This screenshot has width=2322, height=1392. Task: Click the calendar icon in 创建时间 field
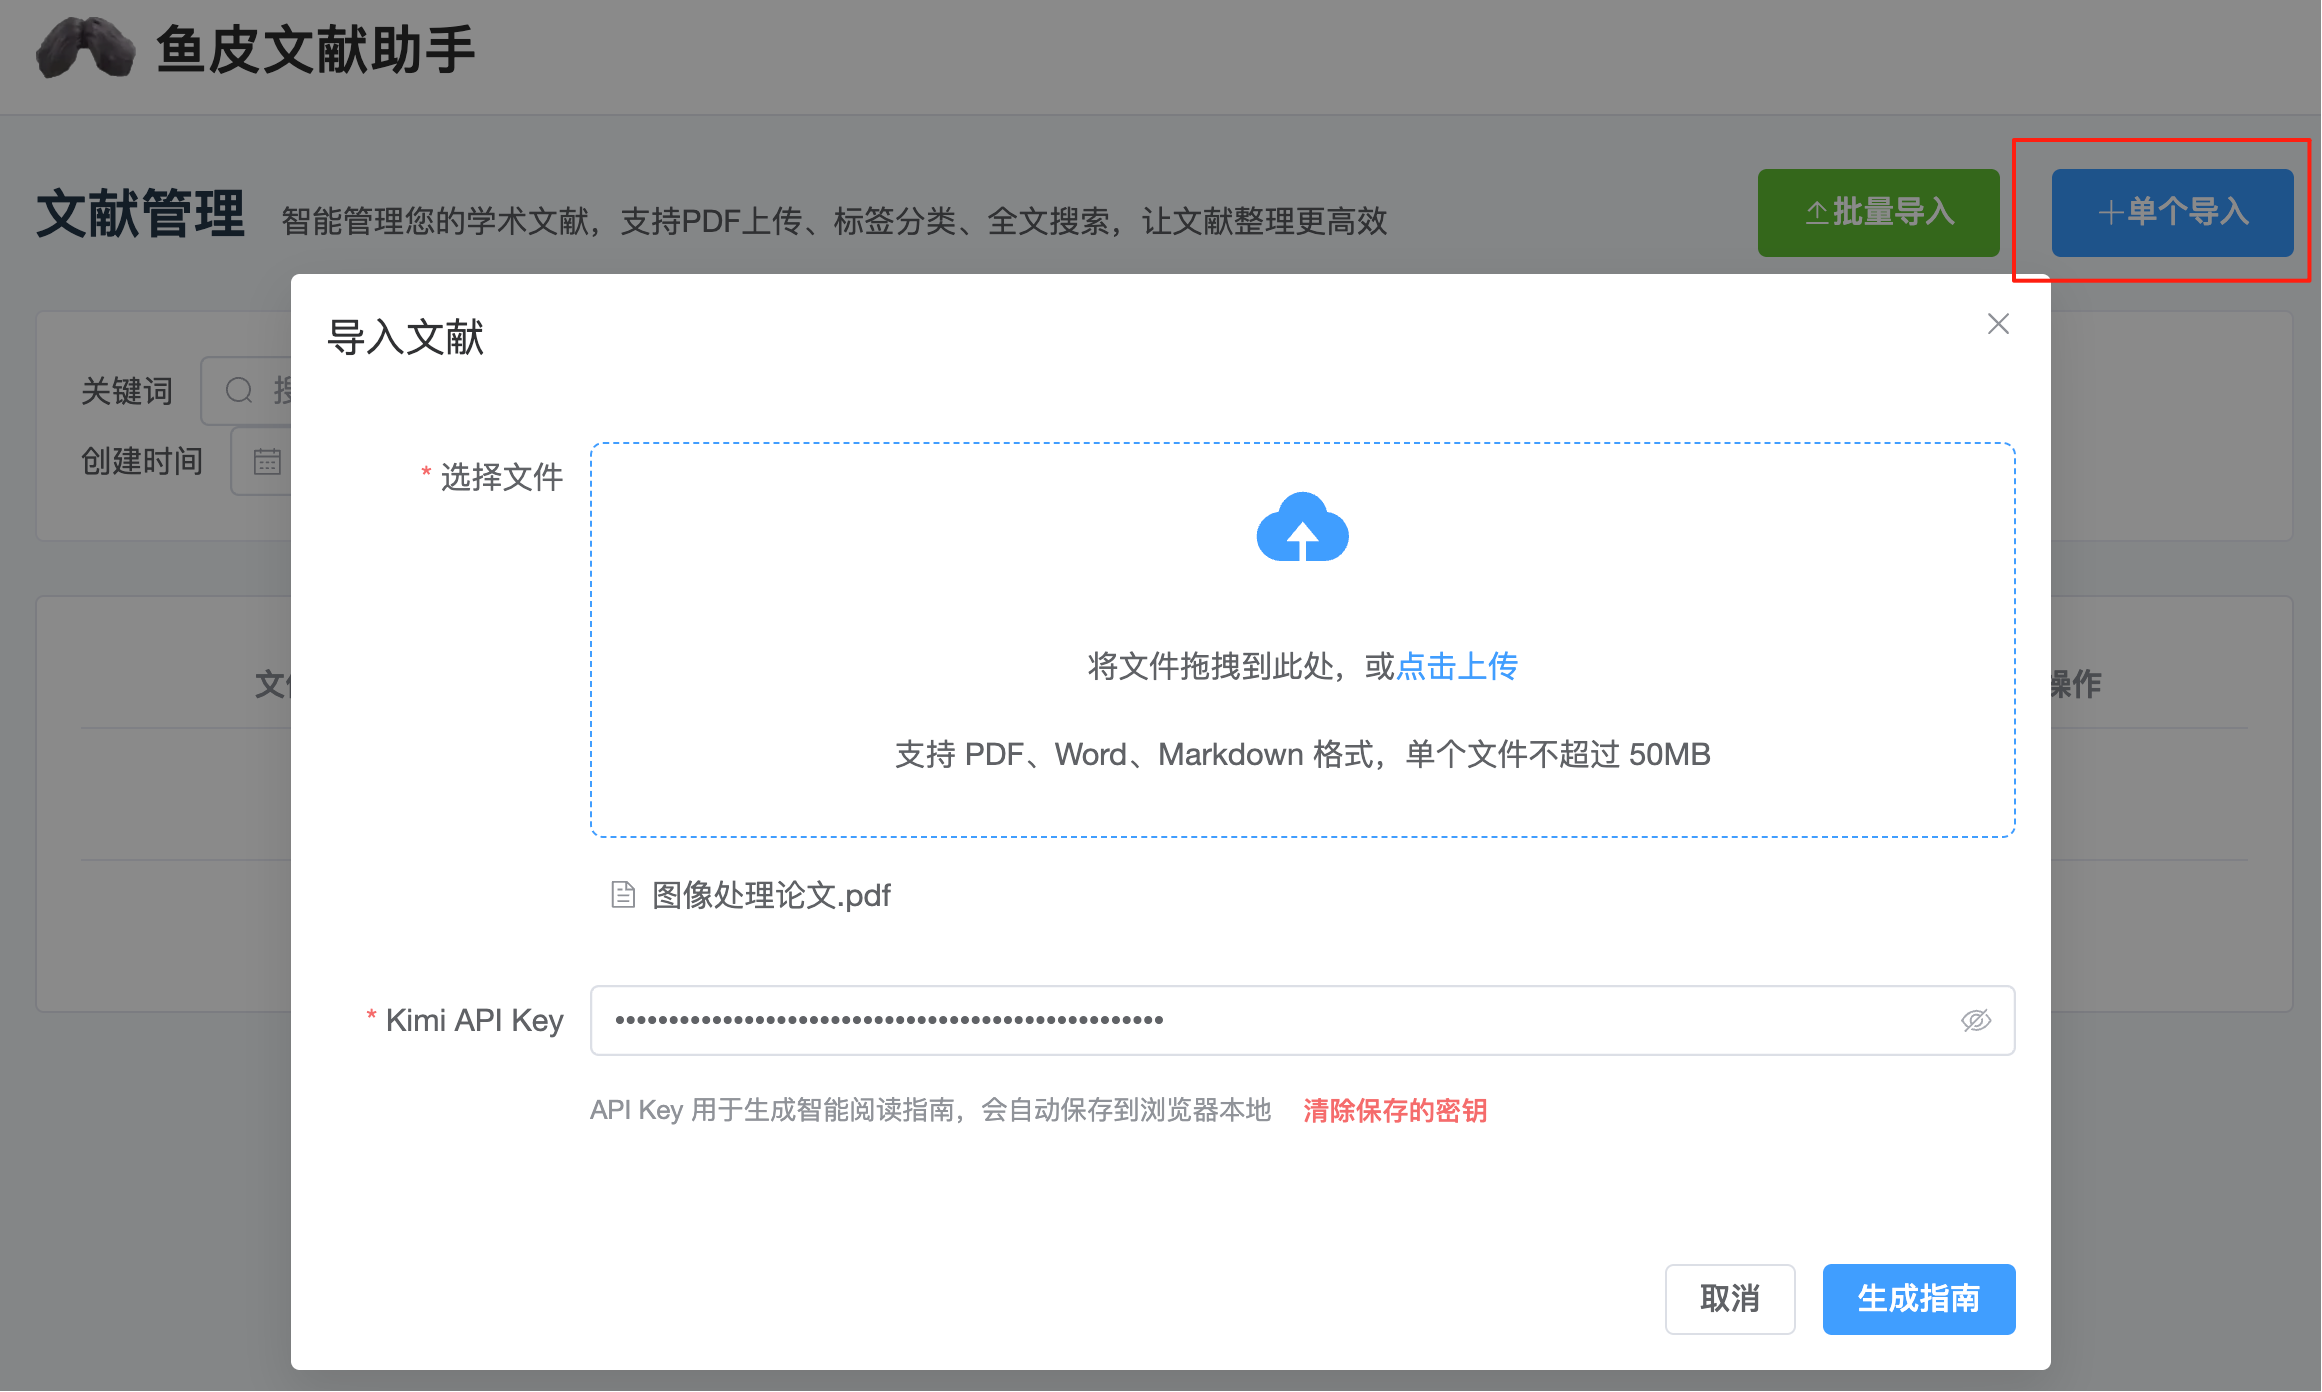point(267,462)
